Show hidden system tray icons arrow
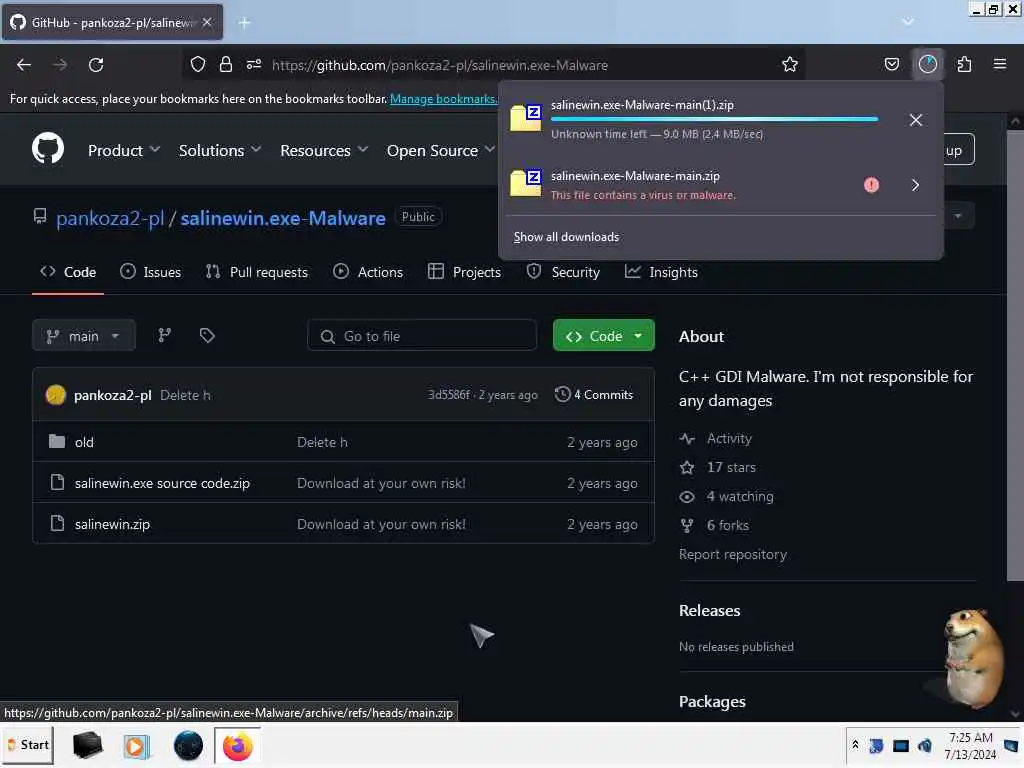The image size is (1024, 768). point(855,745)
